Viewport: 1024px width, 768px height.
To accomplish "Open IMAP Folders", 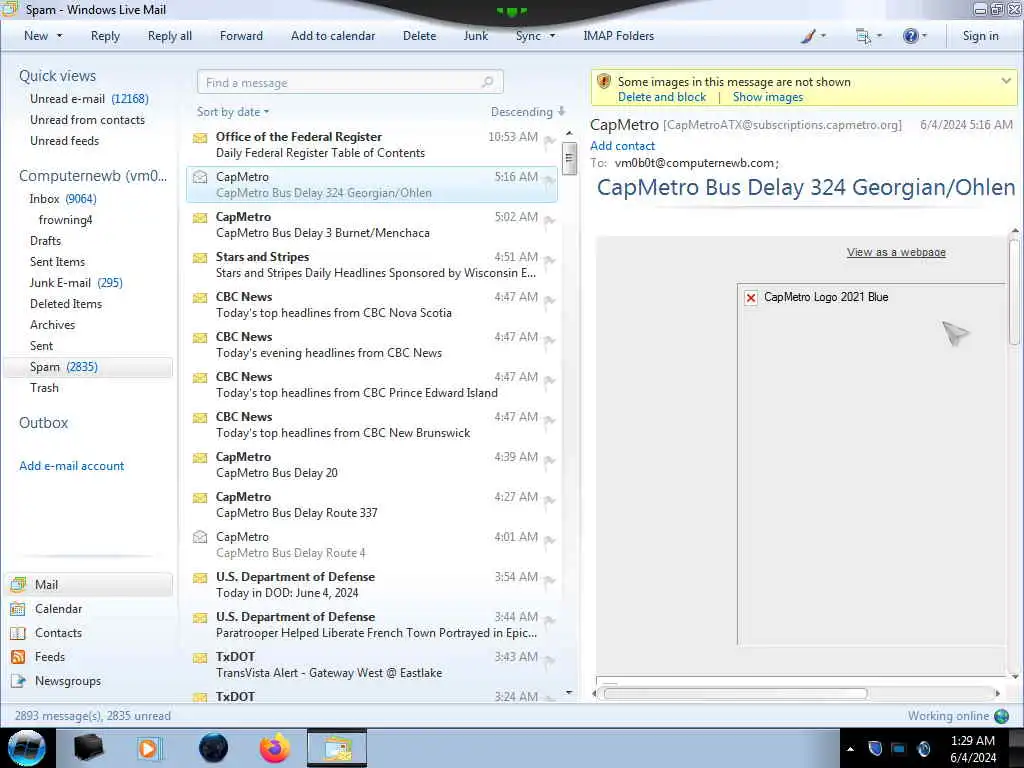I will click(618, 36).
